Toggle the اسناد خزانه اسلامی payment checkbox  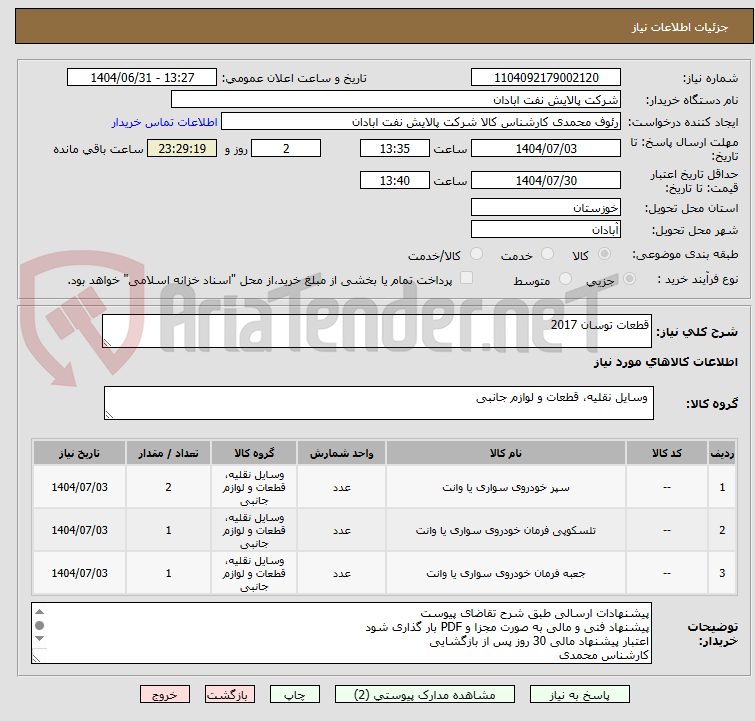pos(466,278)
